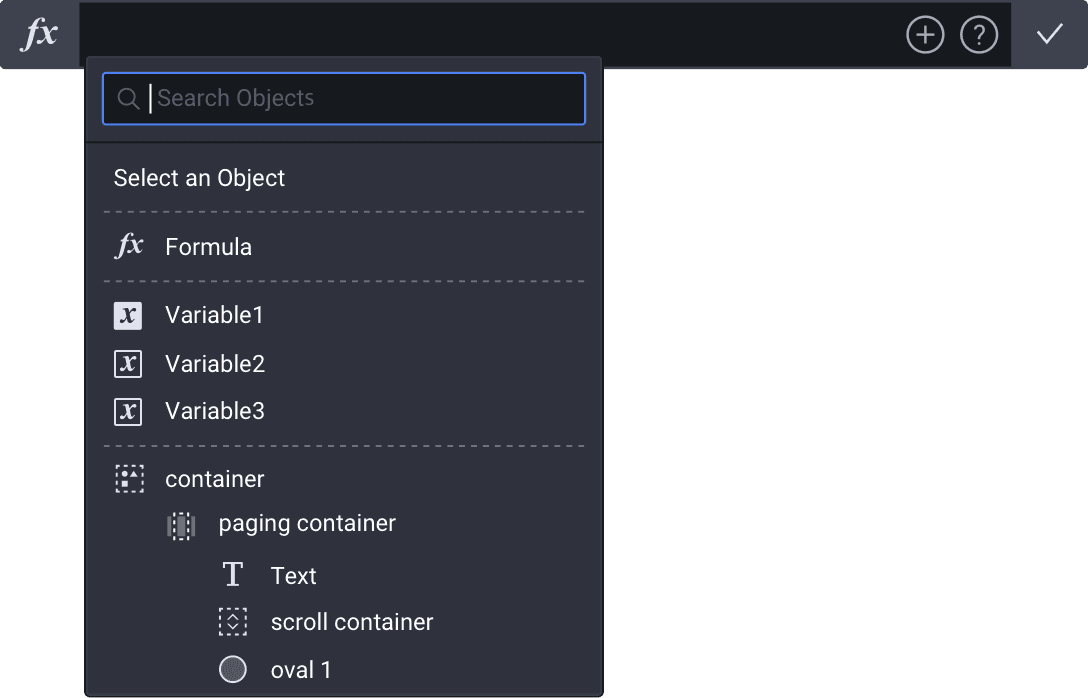Click the search magnifier icon
This screenshot has height=698, width=1088.
[x=128, y=98]
